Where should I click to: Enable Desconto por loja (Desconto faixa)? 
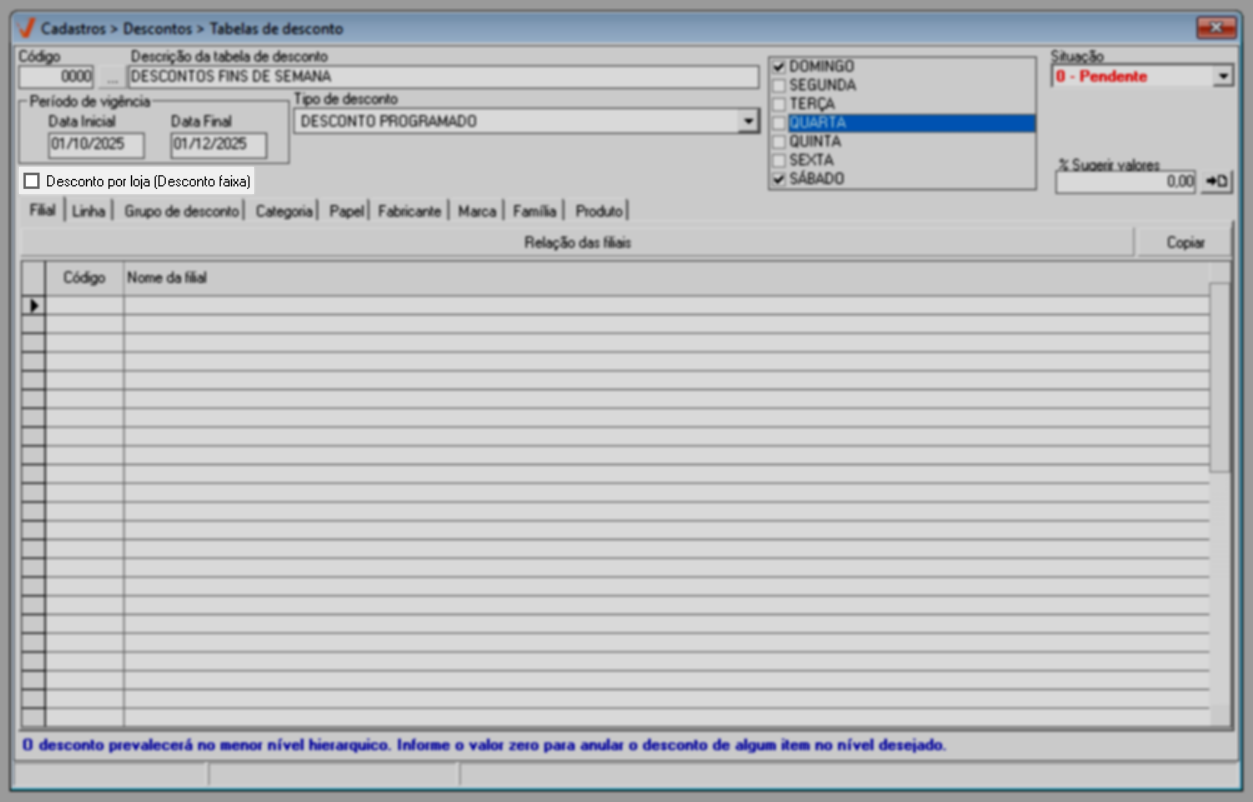tap(32, 181)
